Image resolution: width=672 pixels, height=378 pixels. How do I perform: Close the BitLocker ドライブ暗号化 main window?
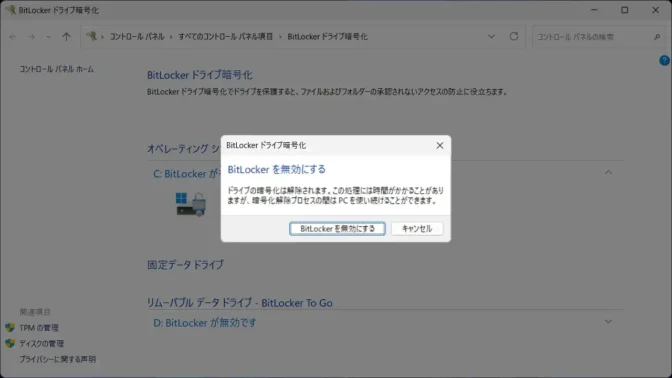(655, 10)
